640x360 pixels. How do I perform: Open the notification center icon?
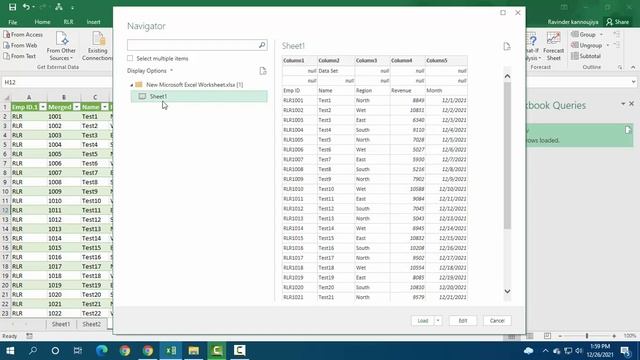tap(625, 351)
